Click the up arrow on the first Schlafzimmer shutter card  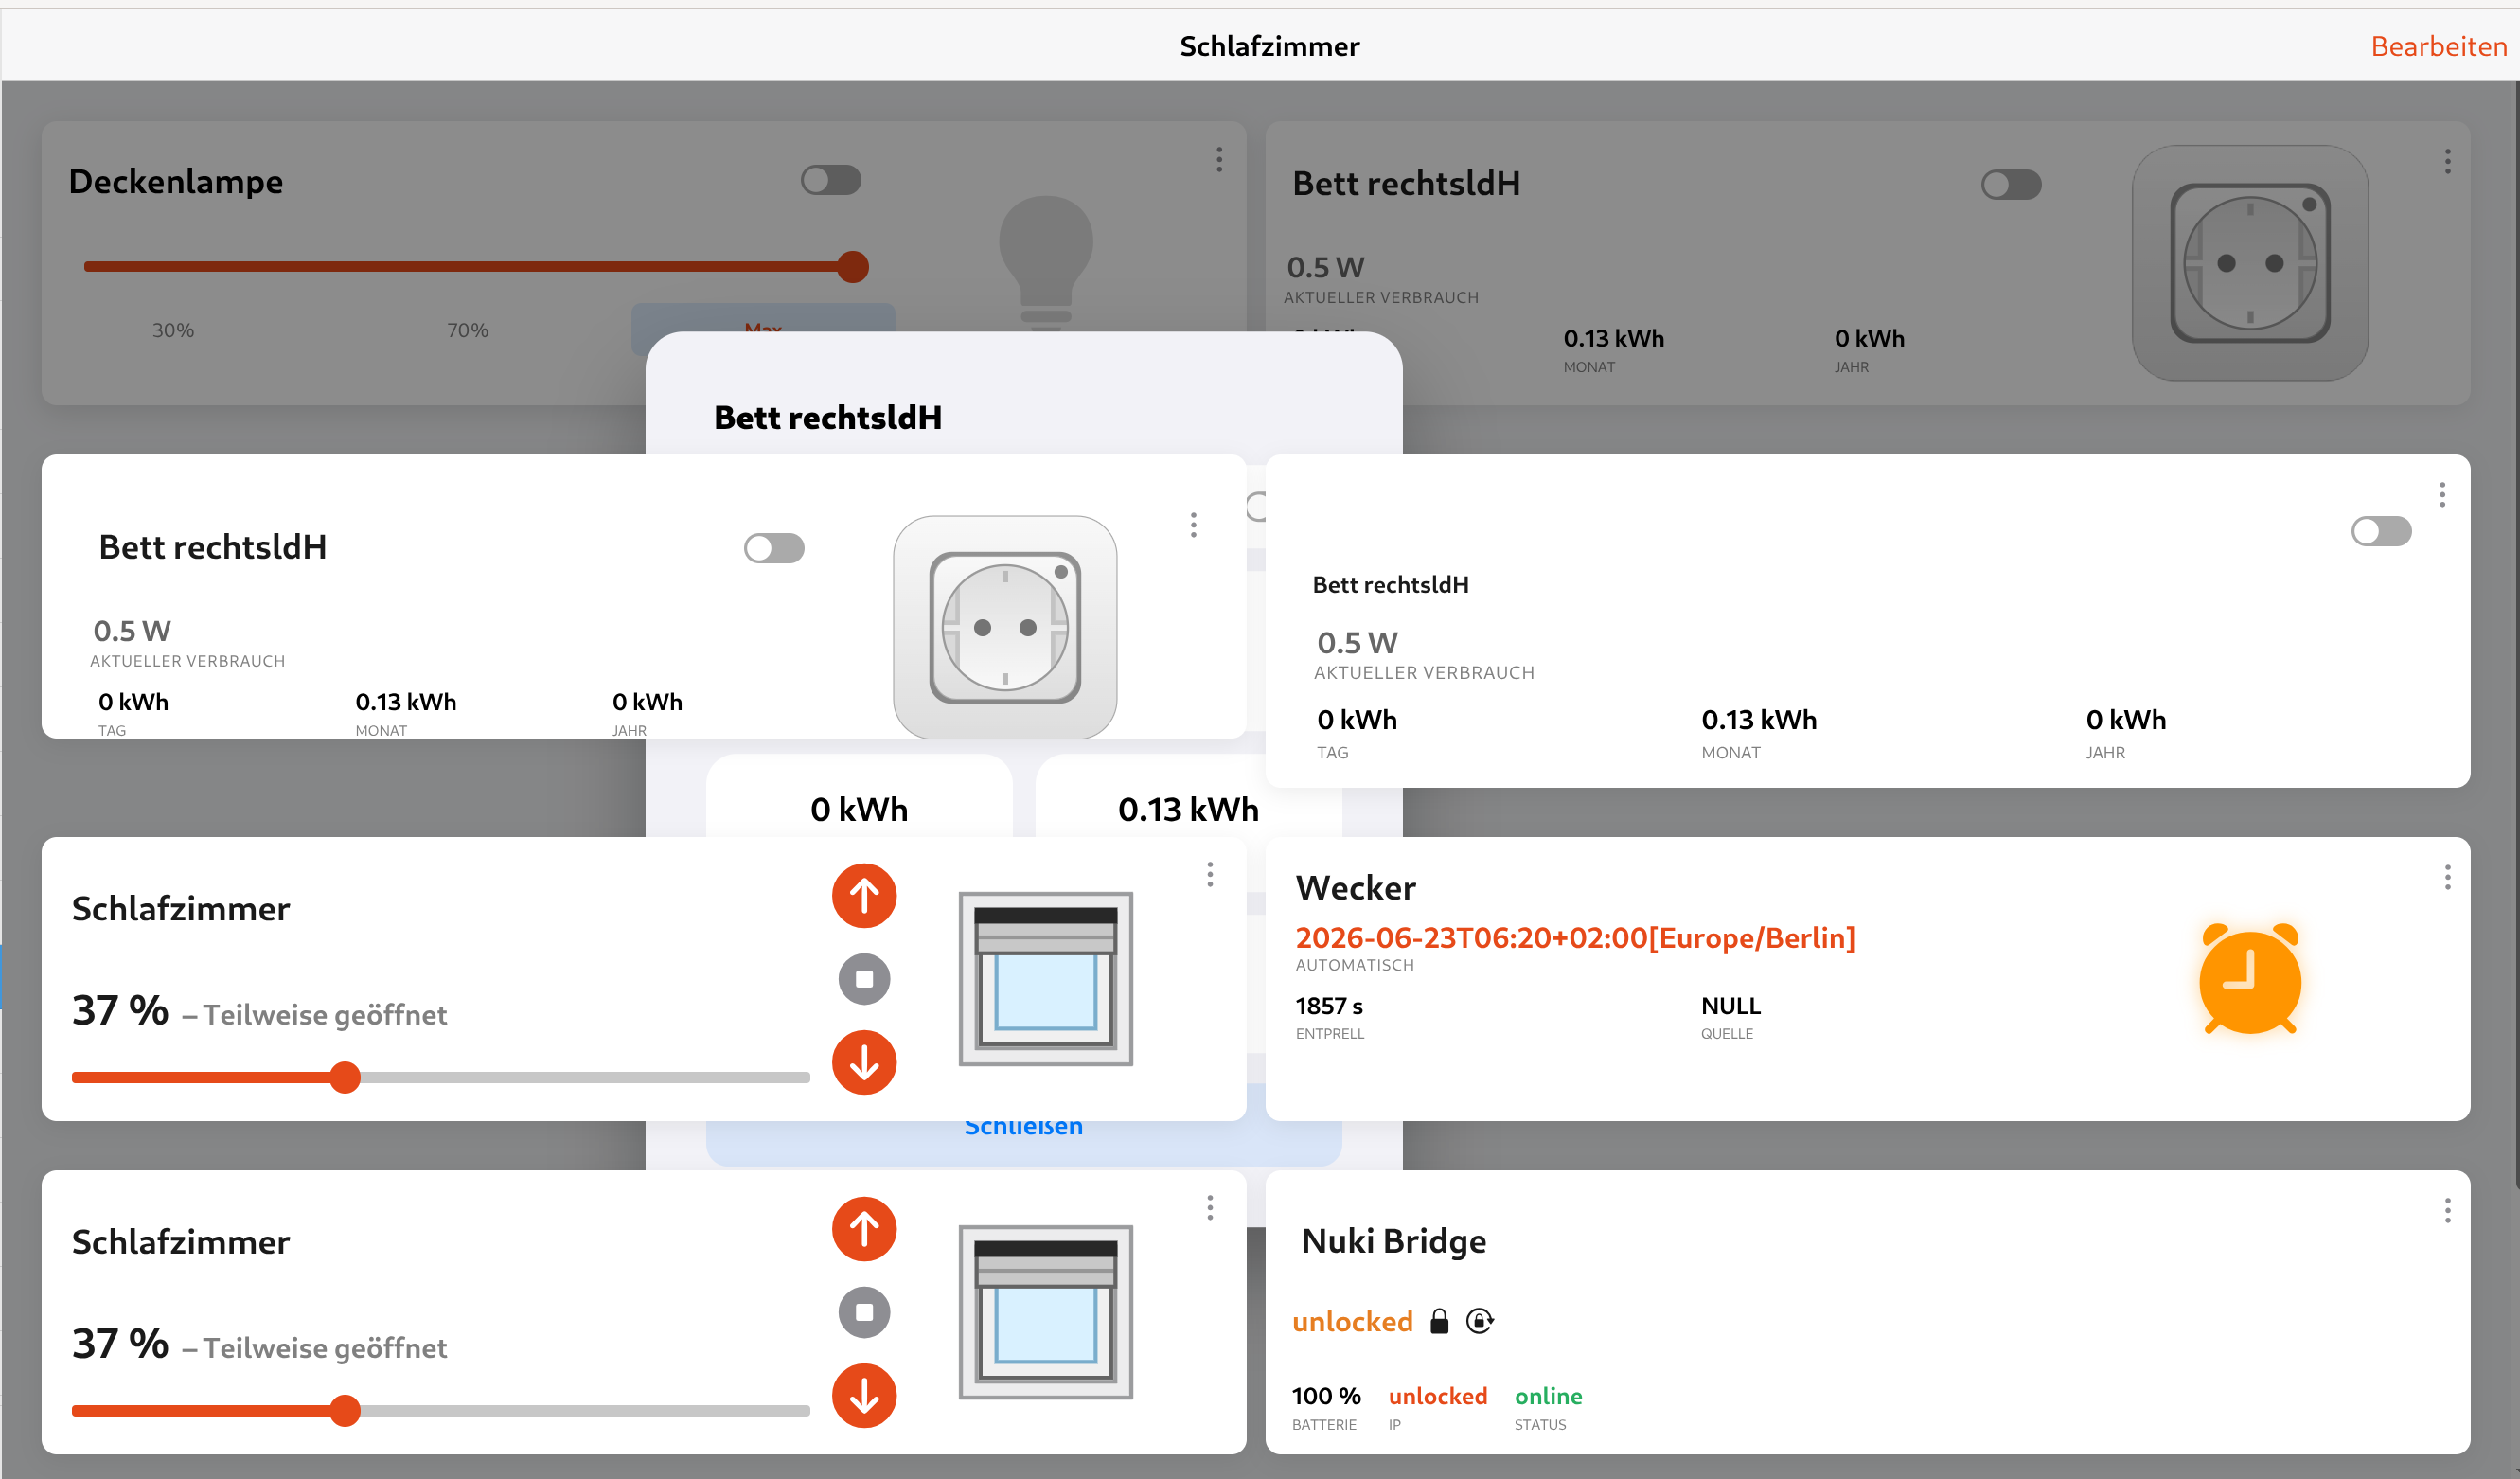point(864,895)
